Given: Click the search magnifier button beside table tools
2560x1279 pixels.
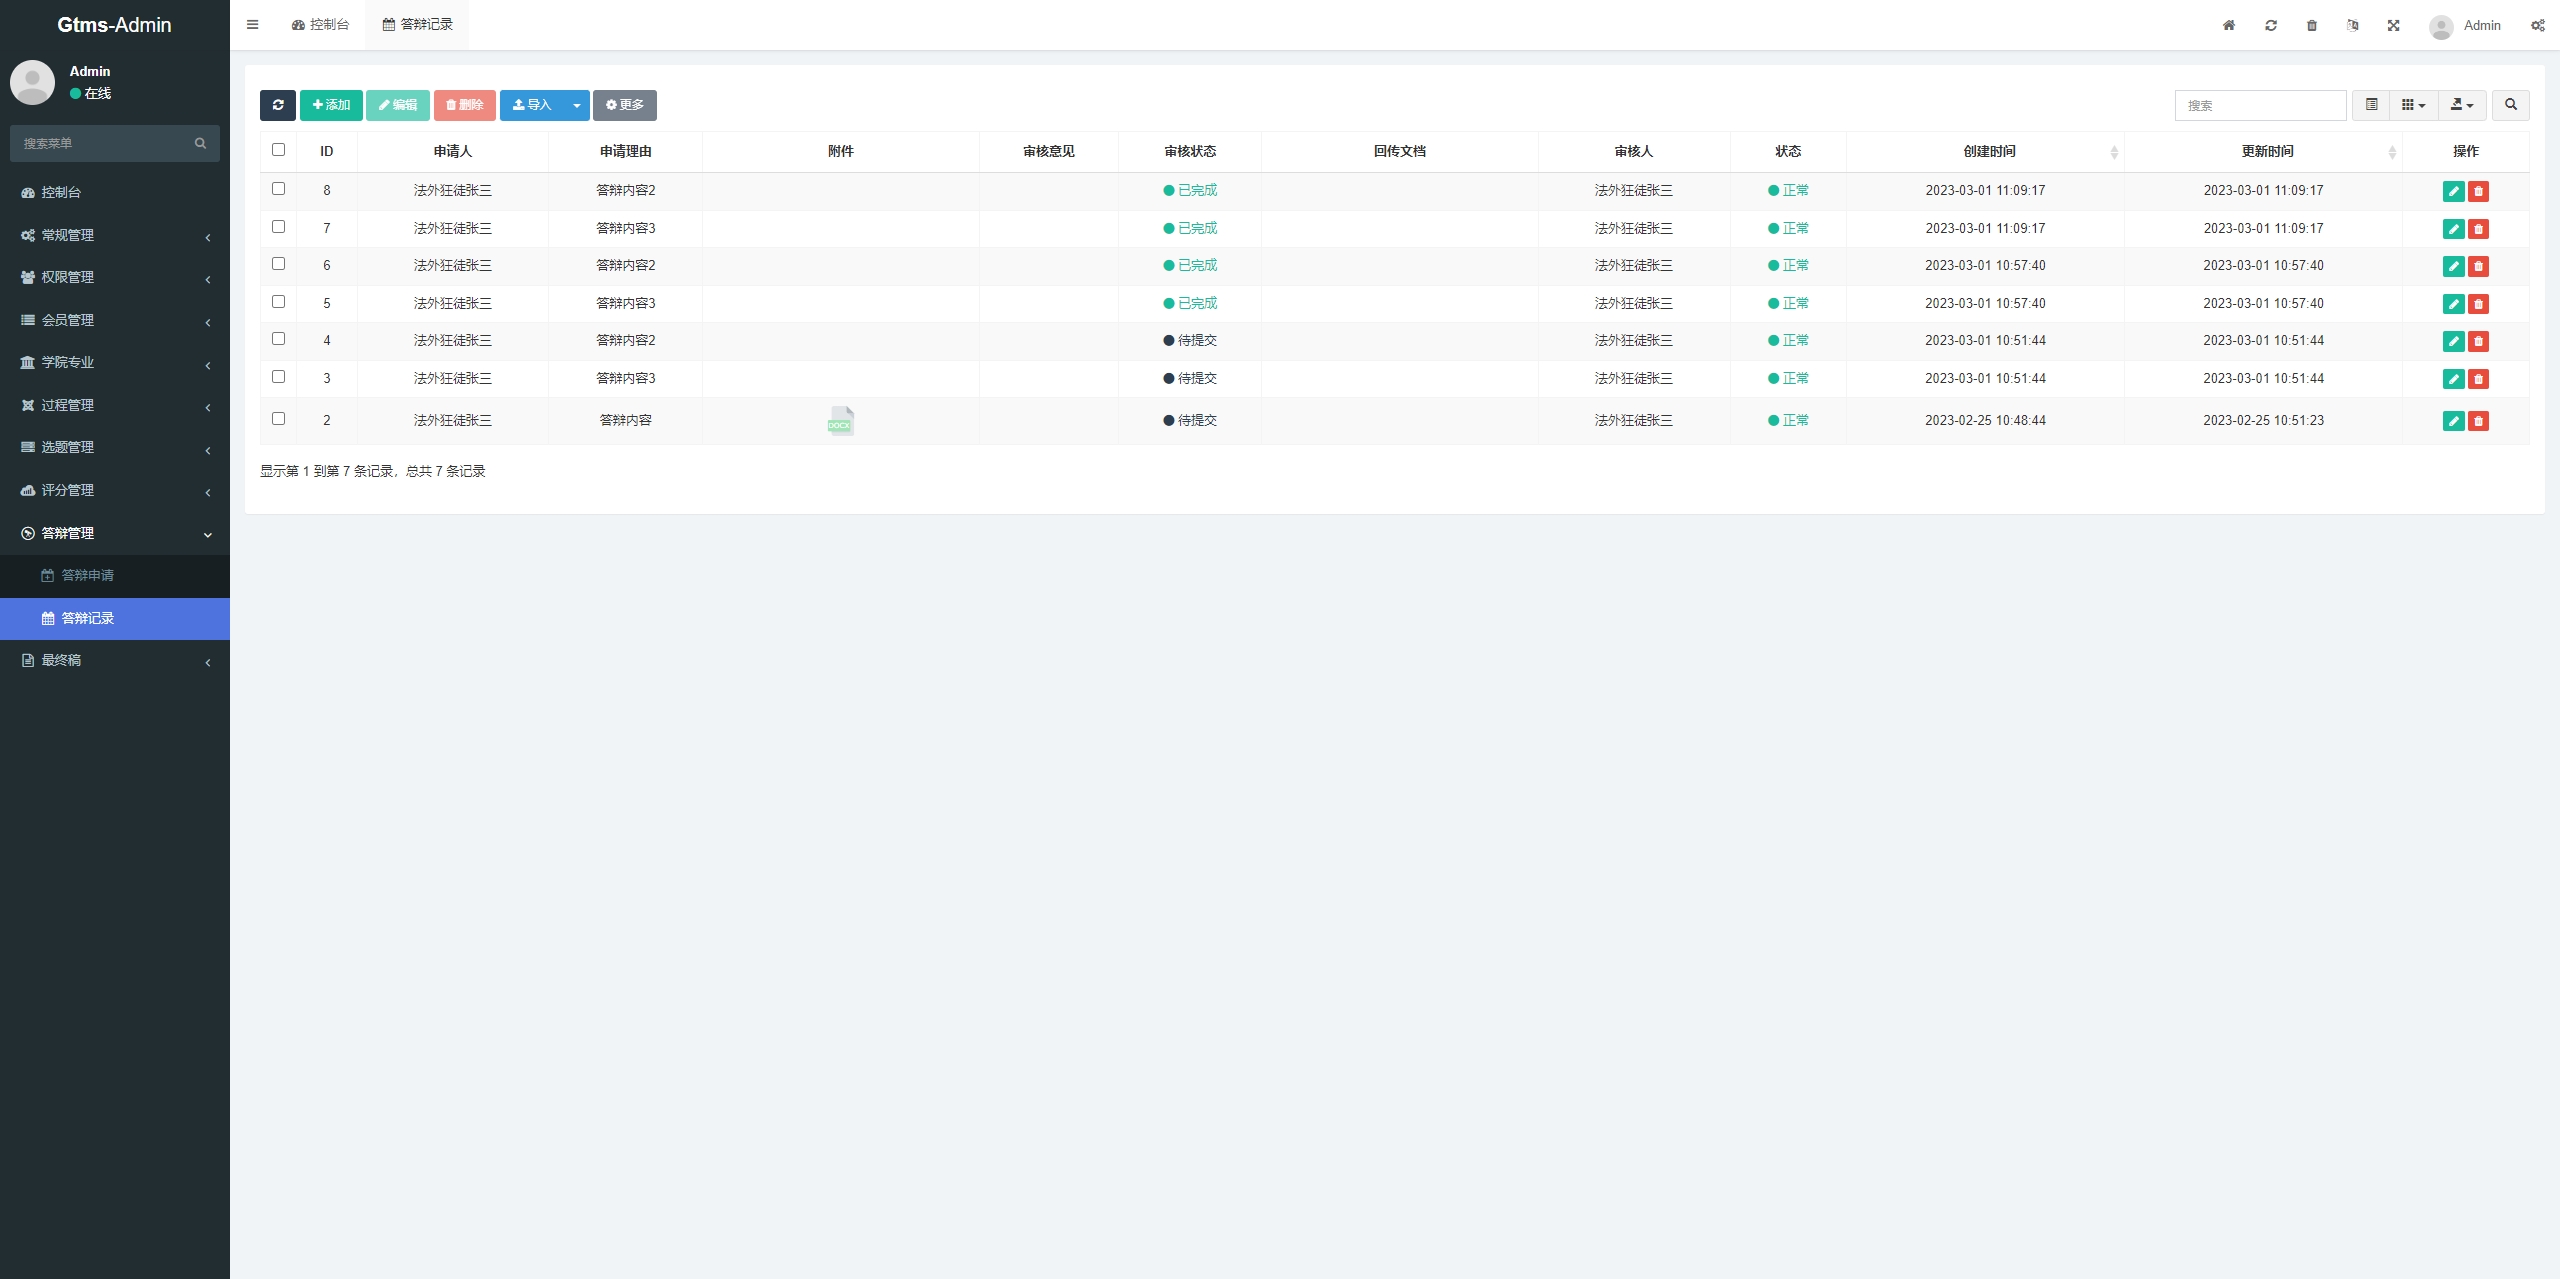Looking at the screenshot, I should click(2511, 105).
